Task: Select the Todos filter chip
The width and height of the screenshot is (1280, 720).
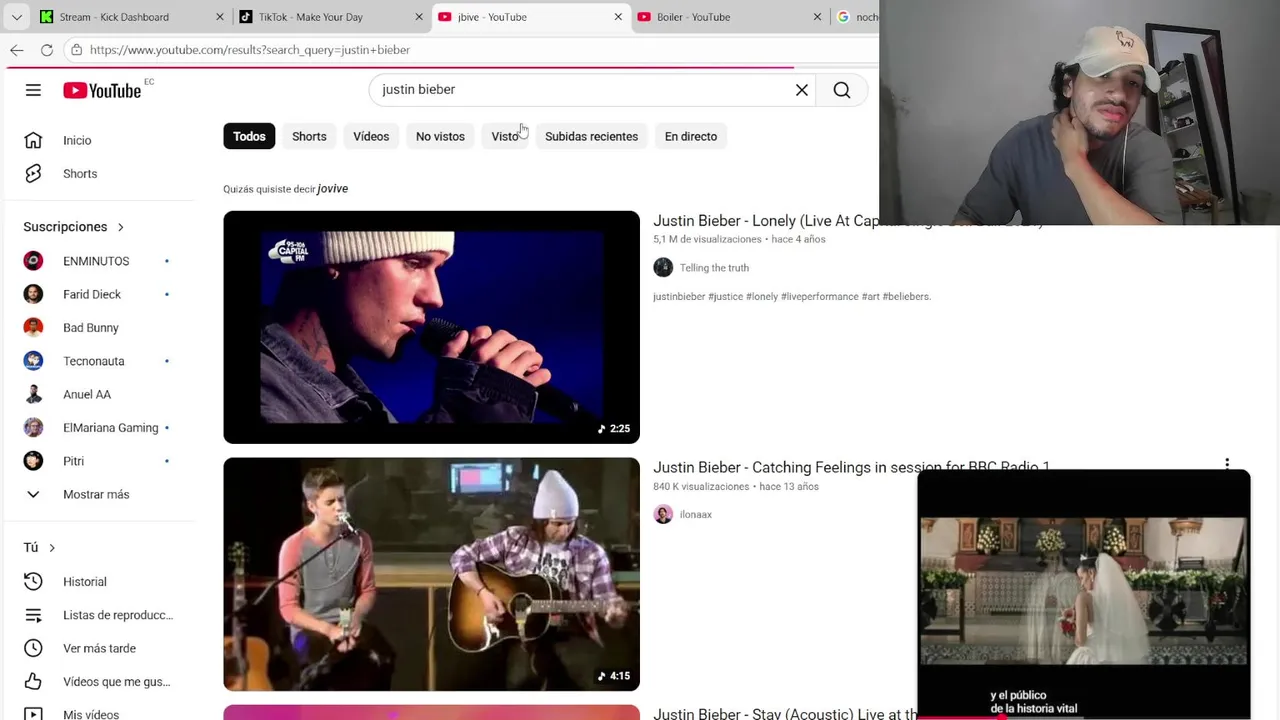Action: pyautogui.click(x=249, y=136)
